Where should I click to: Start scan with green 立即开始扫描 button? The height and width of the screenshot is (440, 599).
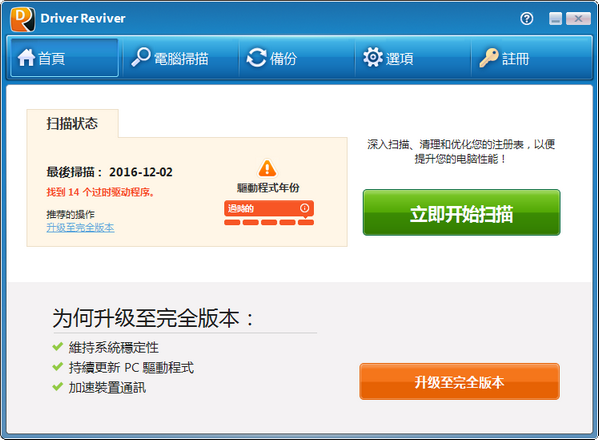pos(461,212)
